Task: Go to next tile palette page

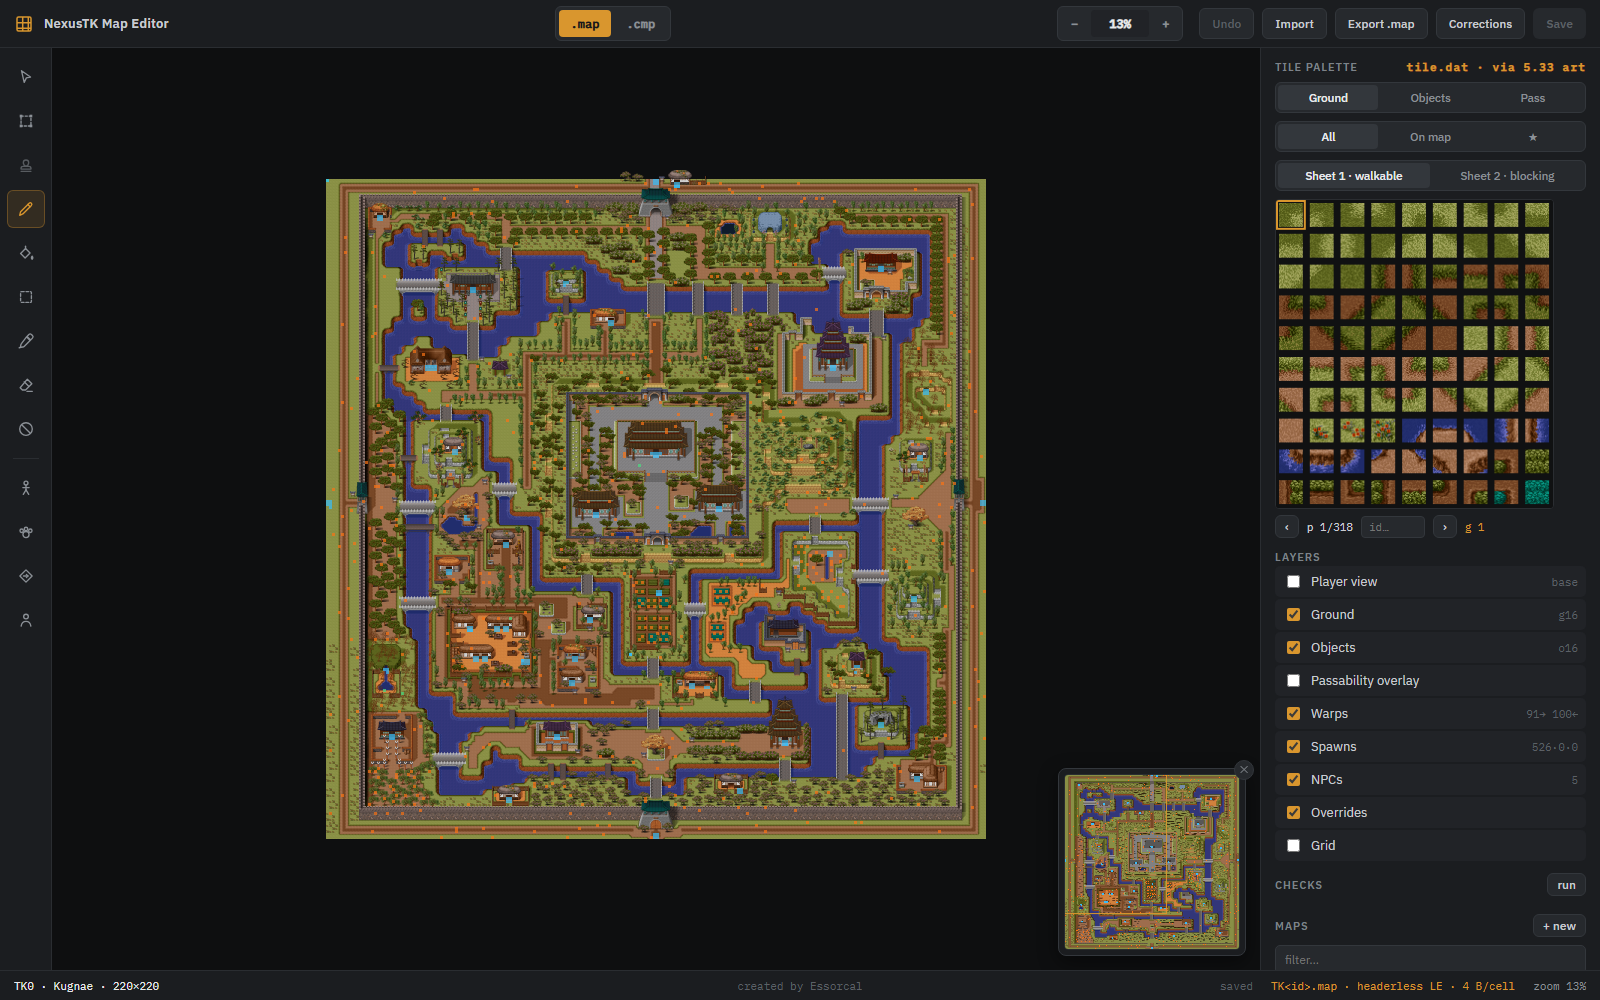Action: point(1445,527)
